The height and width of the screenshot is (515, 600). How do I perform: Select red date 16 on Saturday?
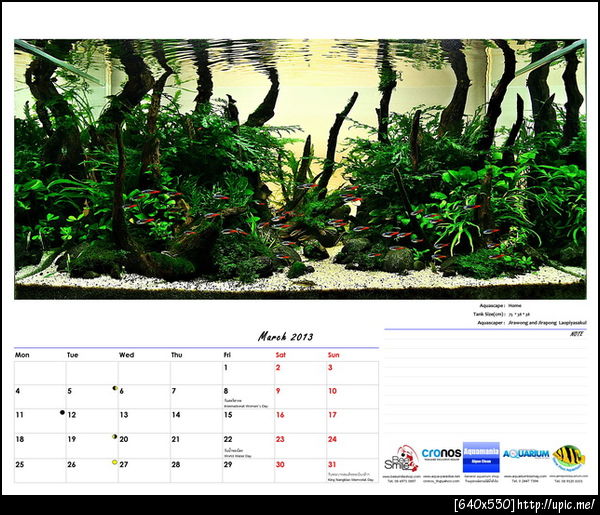click(280, 415)
